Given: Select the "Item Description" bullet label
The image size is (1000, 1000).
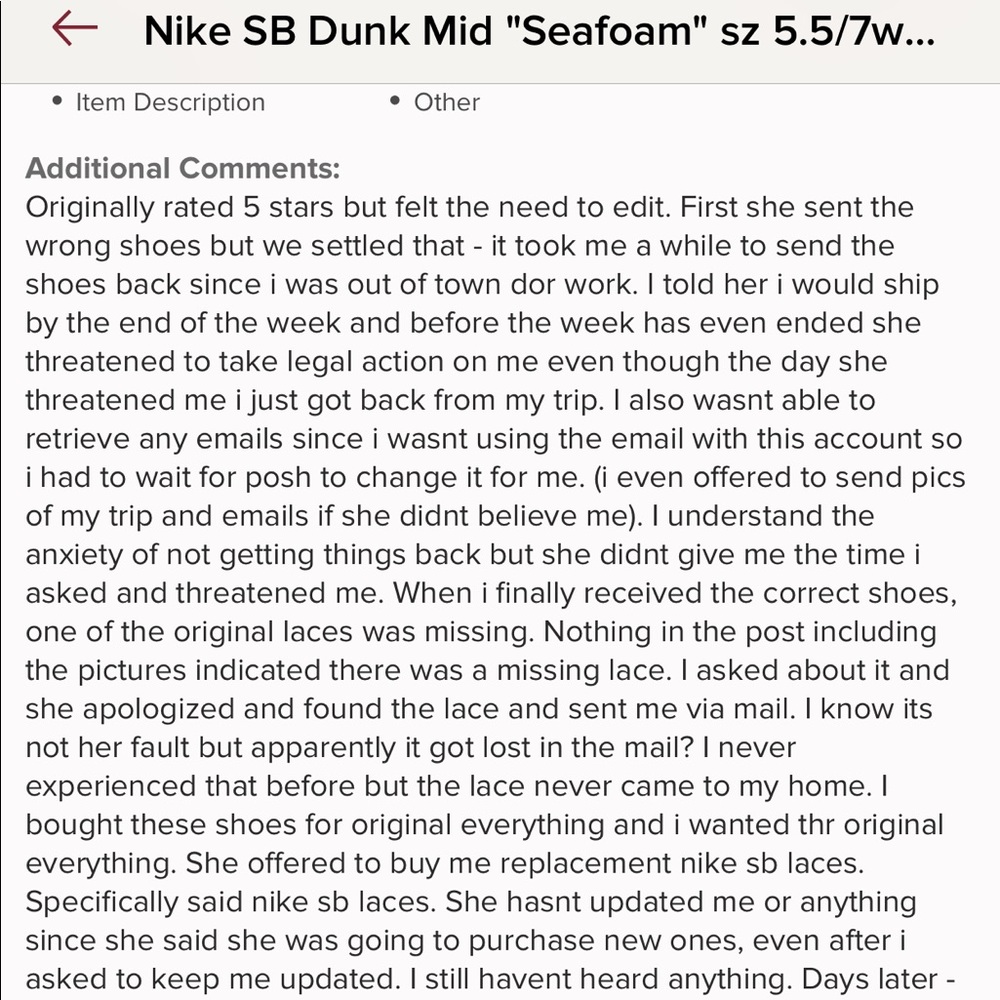Looking at the screenshot, I should coord(170,102).
